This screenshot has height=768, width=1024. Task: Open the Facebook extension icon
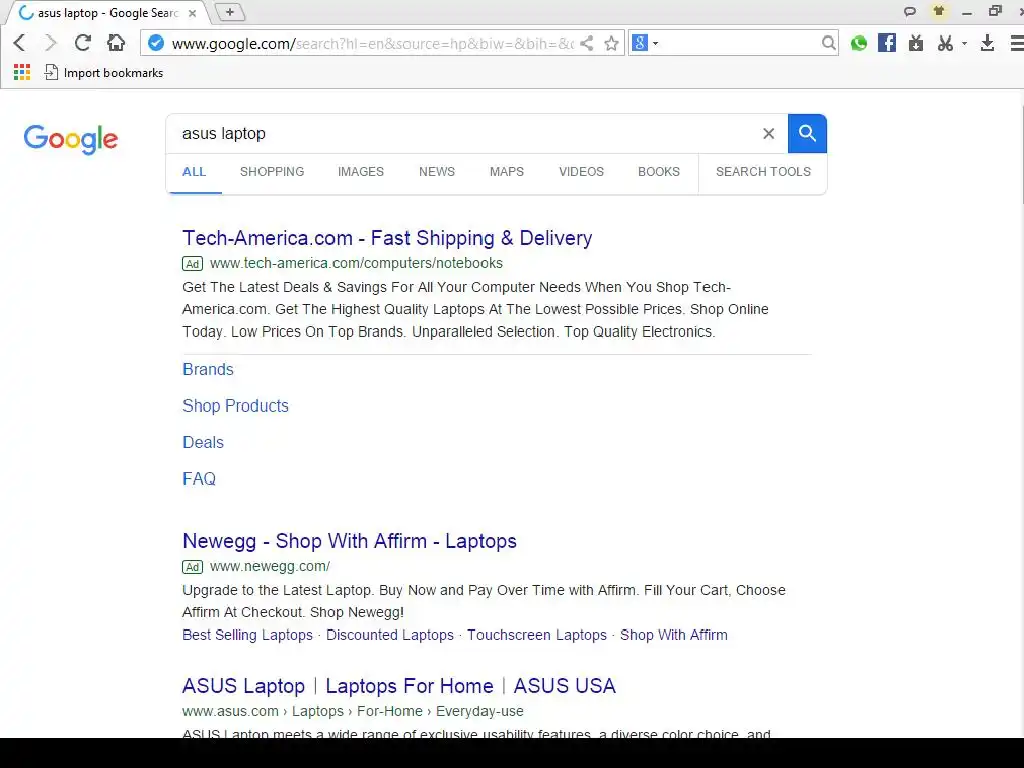[x=887, y=43]
